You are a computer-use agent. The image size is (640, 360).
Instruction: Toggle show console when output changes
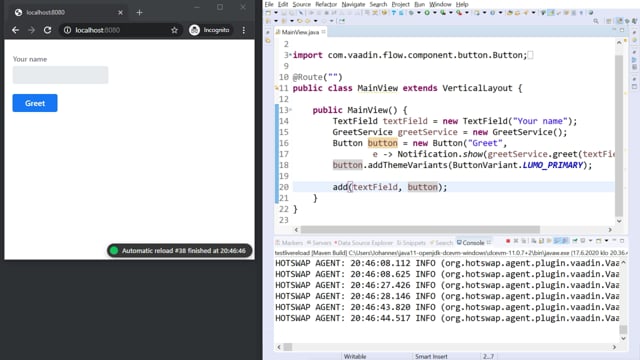click(556, 241)
